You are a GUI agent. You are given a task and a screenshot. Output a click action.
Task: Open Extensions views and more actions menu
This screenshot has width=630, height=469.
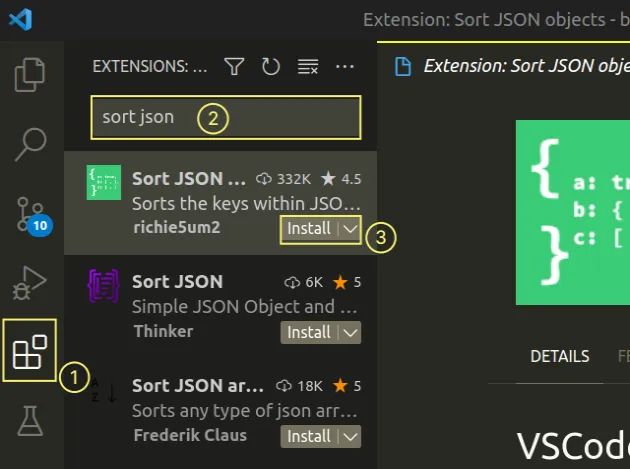[x=345, y=66]
